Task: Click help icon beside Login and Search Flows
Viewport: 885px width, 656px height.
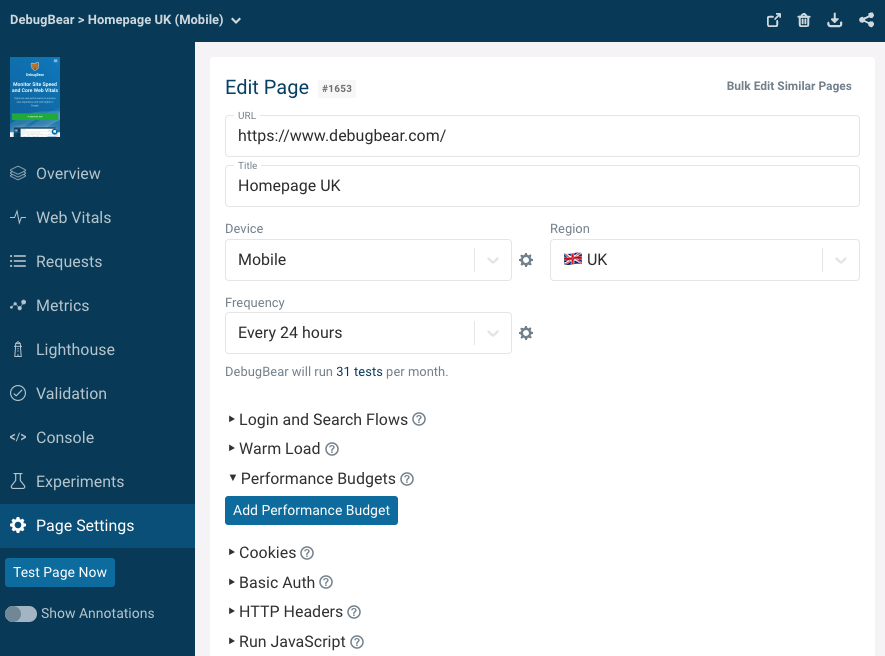Action: 419,419
